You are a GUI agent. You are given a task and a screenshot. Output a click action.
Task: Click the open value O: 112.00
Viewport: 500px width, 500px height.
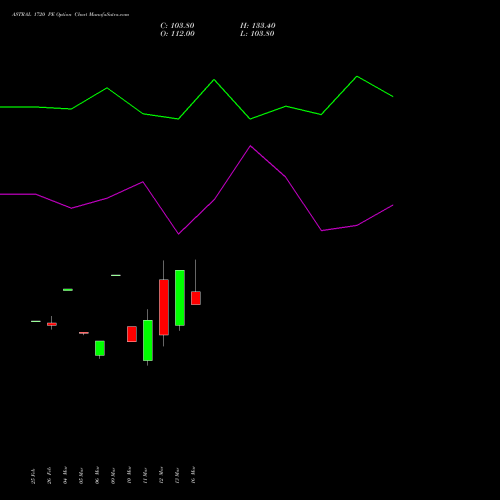(x=177, y=34)
